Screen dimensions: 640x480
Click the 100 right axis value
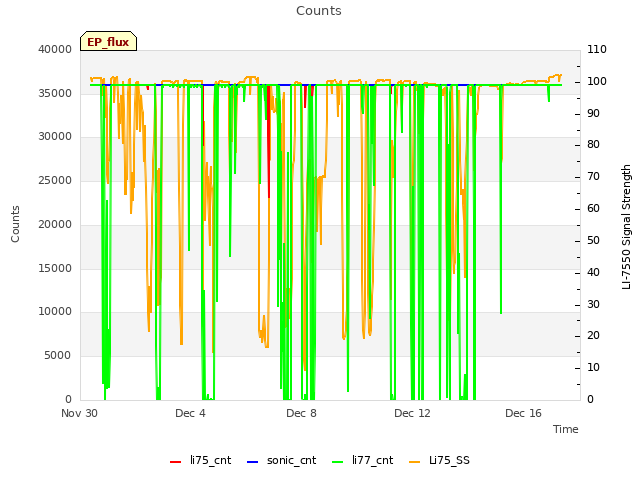(x=597, y=81)
